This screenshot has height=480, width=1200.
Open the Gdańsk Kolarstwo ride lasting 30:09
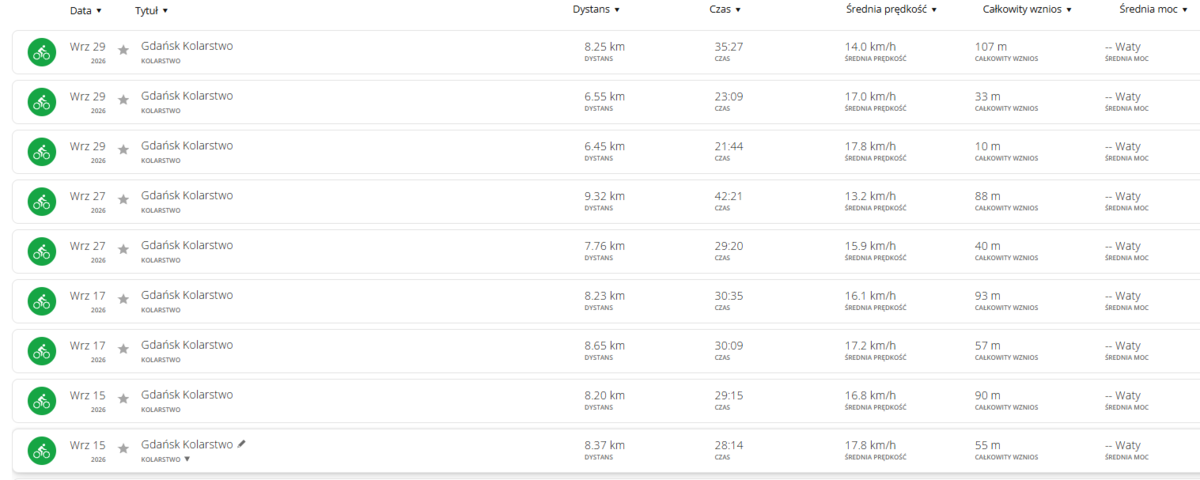(187, 345)
